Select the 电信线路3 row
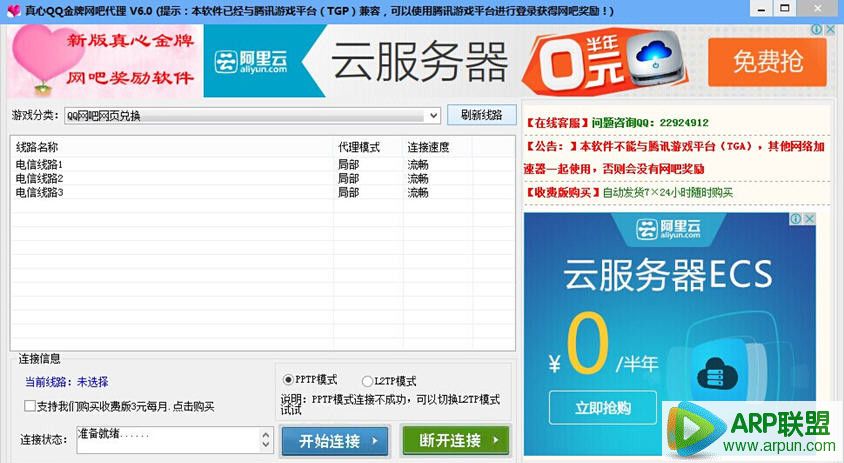This screenshot has height=463, width=844. point(262,192)
